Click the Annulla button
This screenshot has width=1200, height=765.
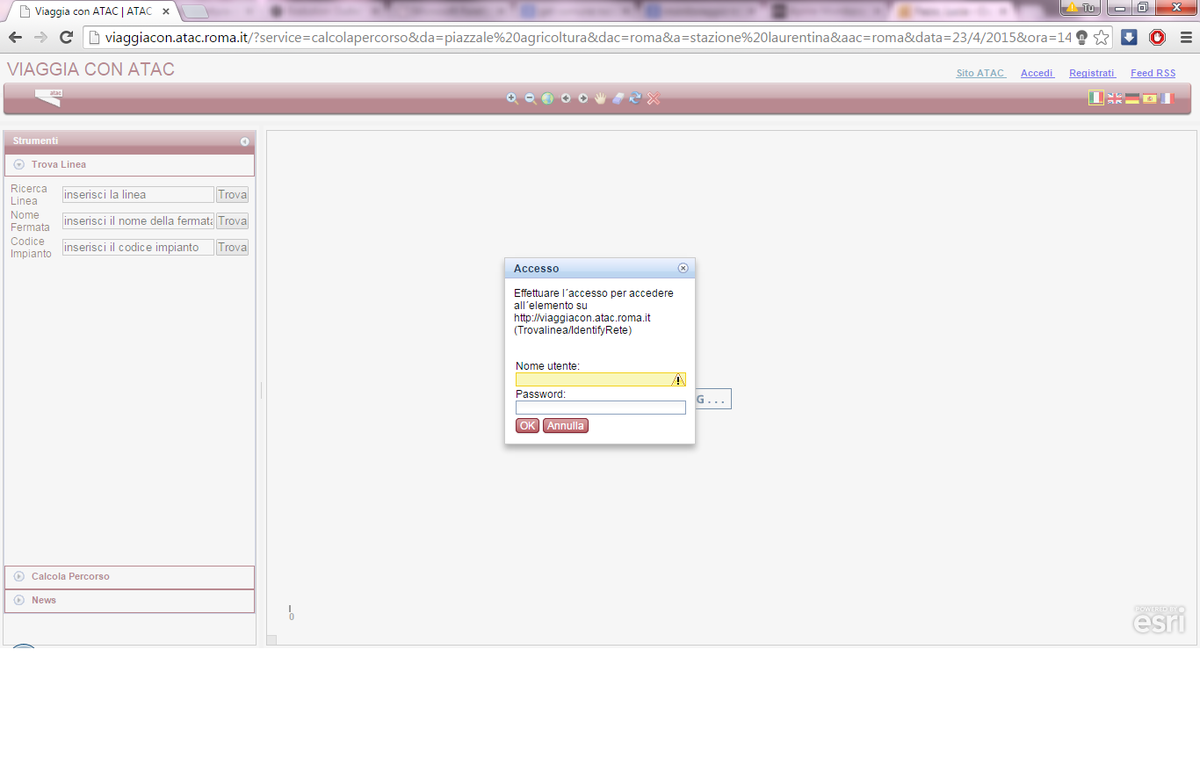[566, 426]
